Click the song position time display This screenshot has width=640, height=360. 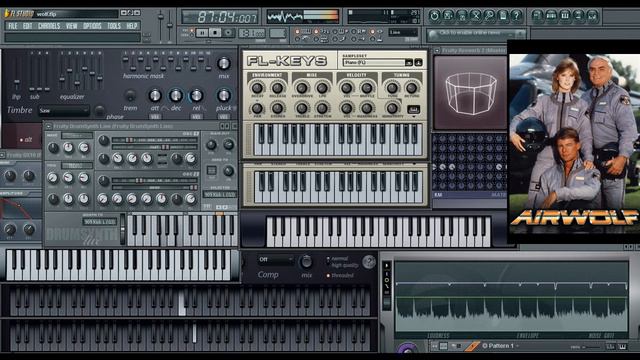coord(220,17)
